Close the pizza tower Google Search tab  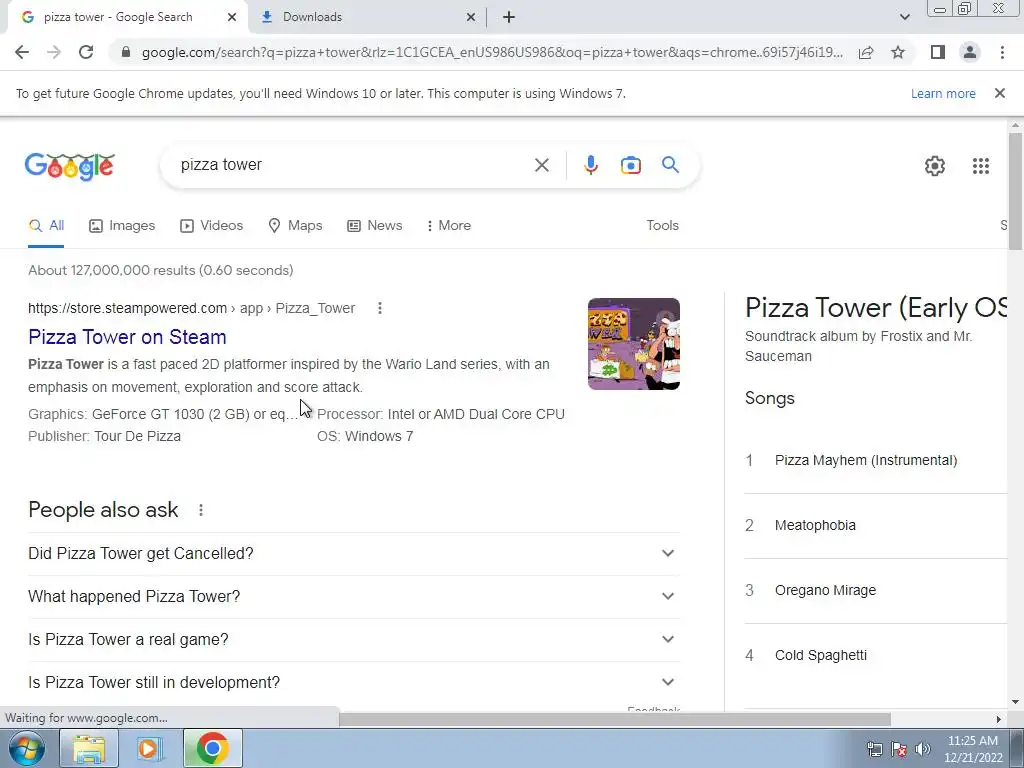(232, 17)
